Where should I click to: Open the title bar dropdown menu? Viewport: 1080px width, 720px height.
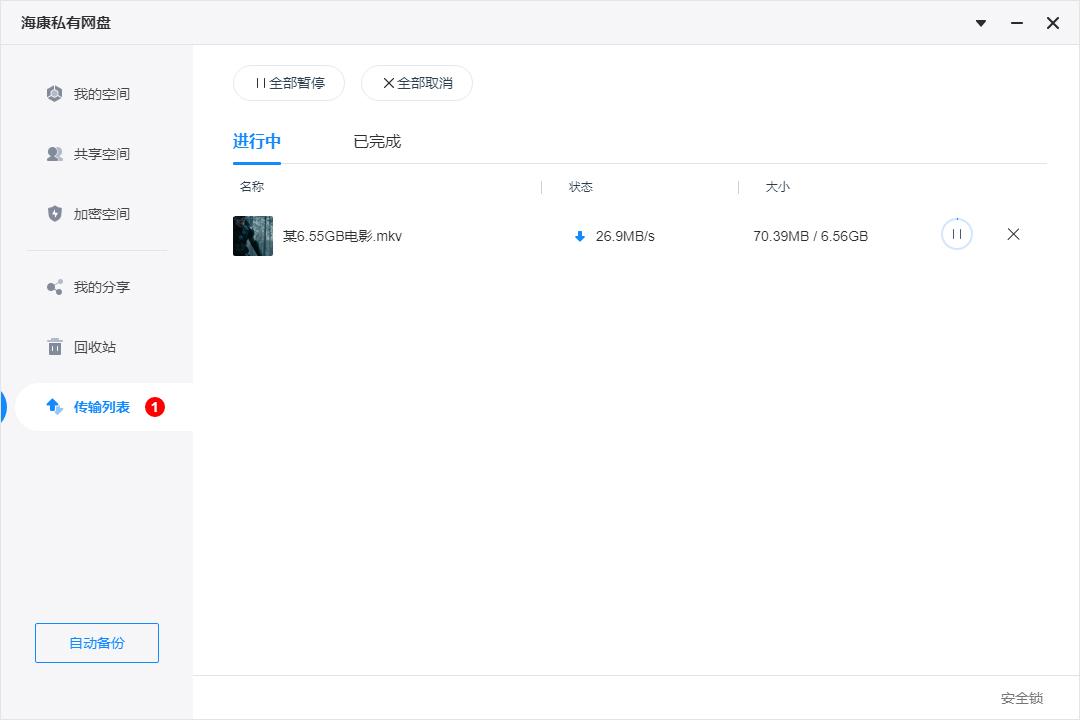tap(980, 22)
